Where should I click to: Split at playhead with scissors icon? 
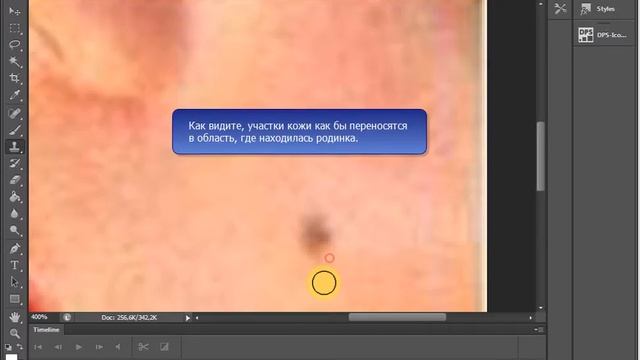tap(143, 347)
